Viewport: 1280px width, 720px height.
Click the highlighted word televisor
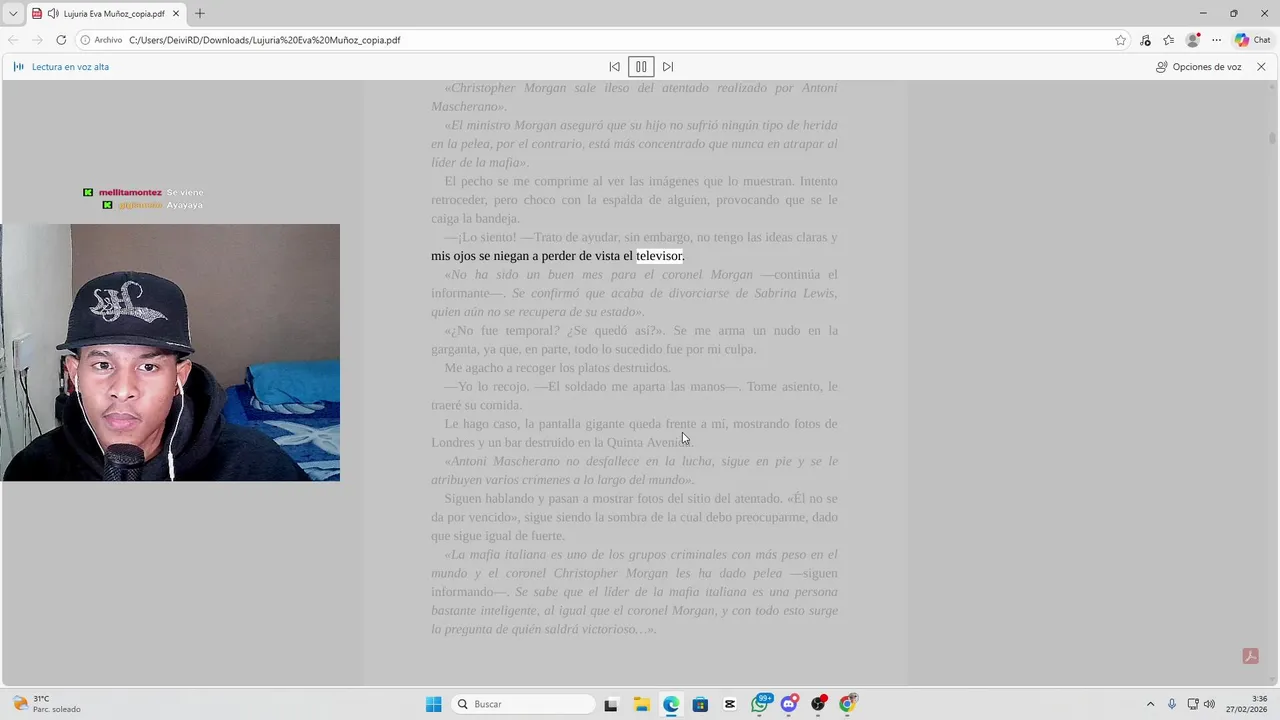(x=660, y=256)
